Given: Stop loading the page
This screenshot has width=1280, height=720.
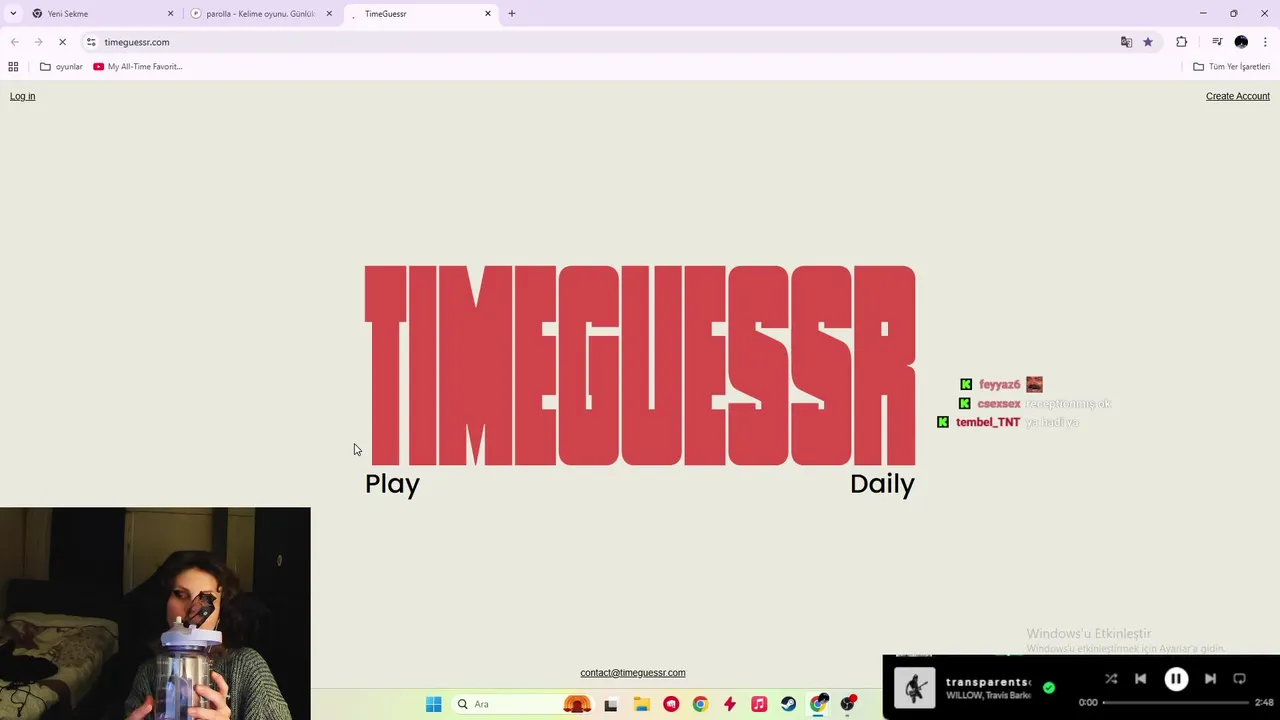Looking at the screenshot, I should [62, 42].
